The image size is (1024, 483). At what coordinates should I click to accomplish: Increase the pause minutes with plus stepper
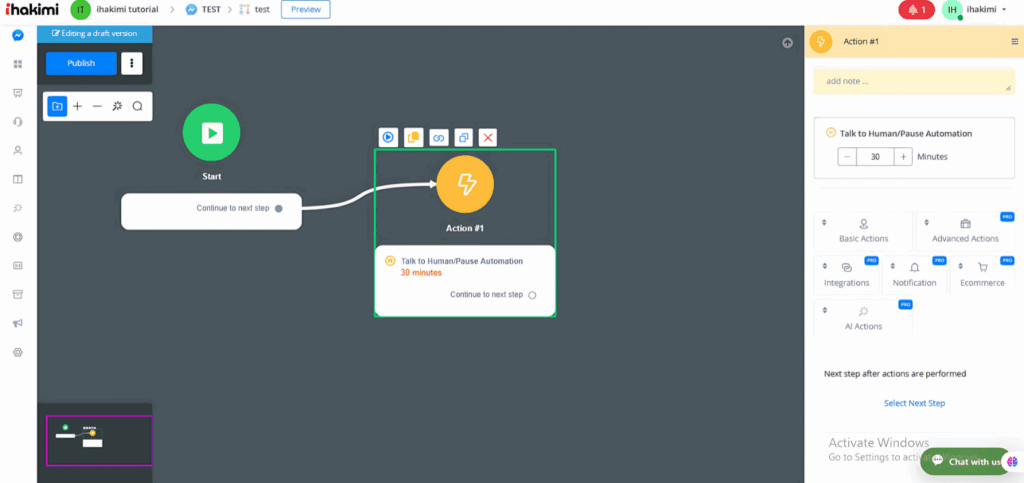pos(903,156)
